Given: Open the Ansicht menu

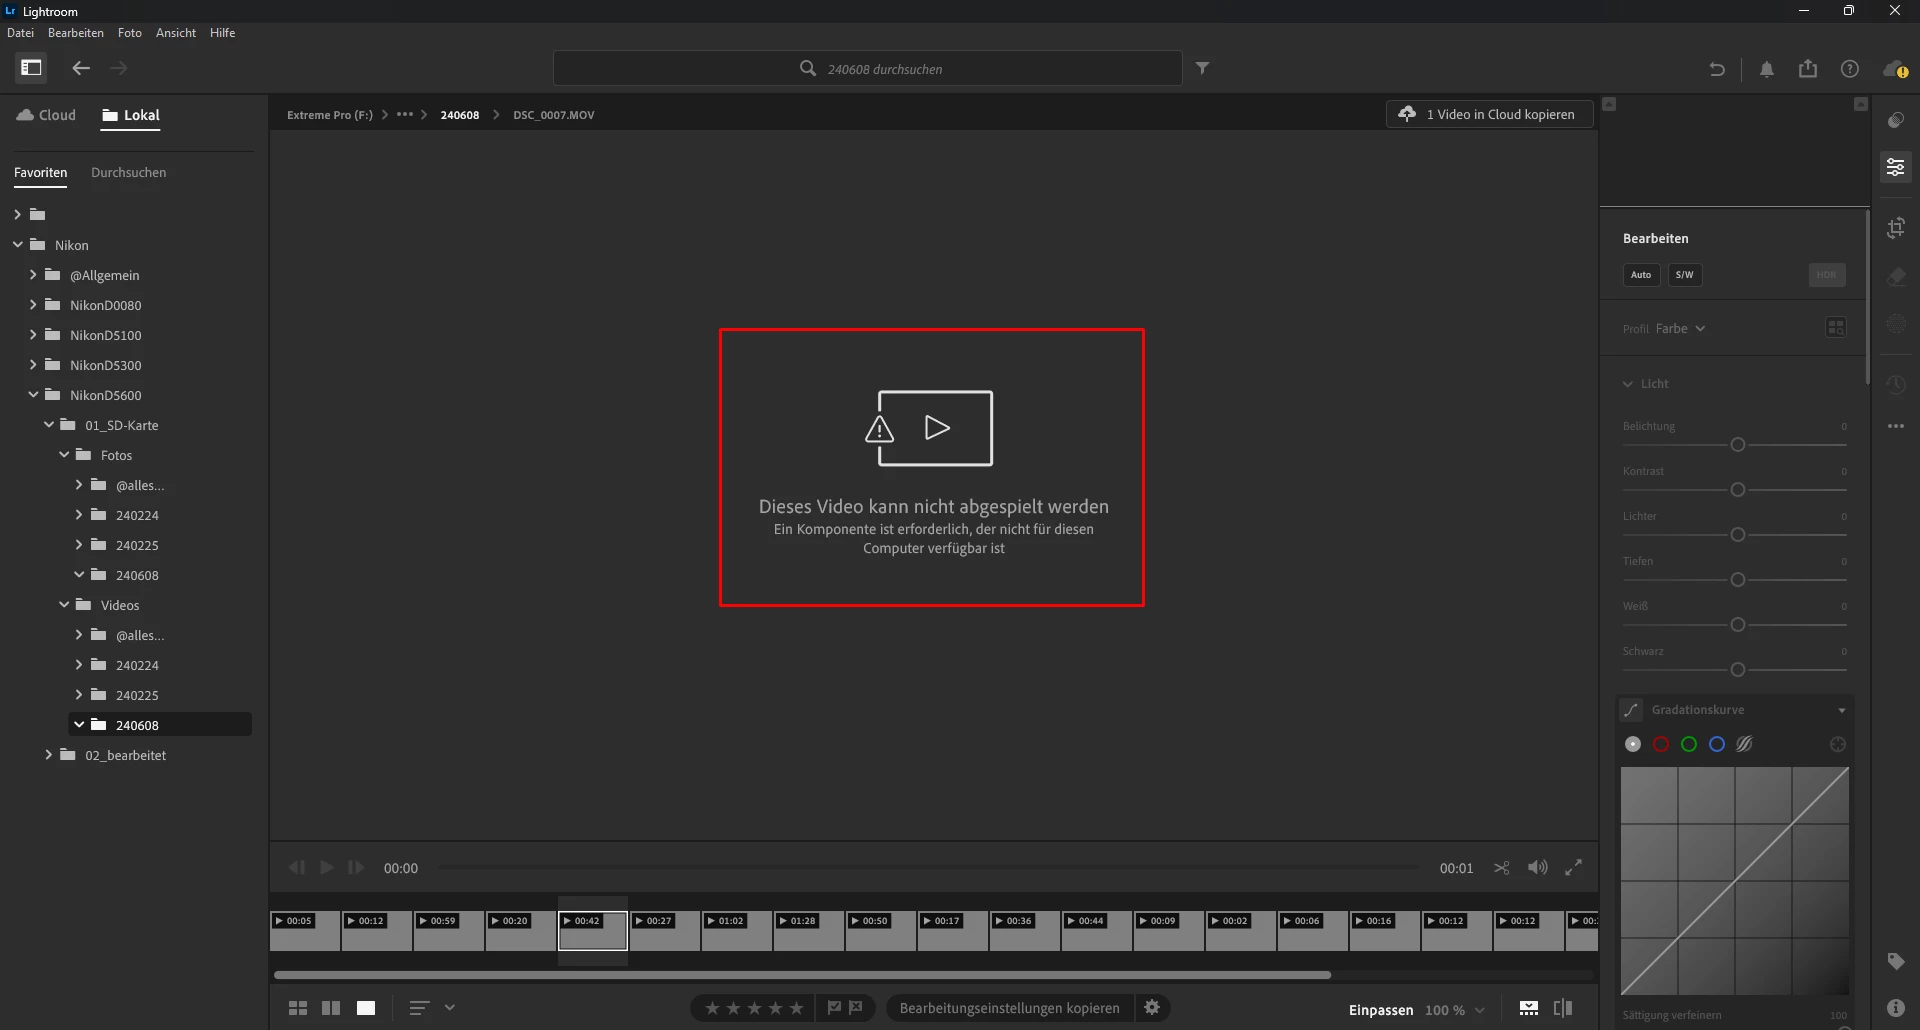Looking at the screenshot, I should 176,33.
